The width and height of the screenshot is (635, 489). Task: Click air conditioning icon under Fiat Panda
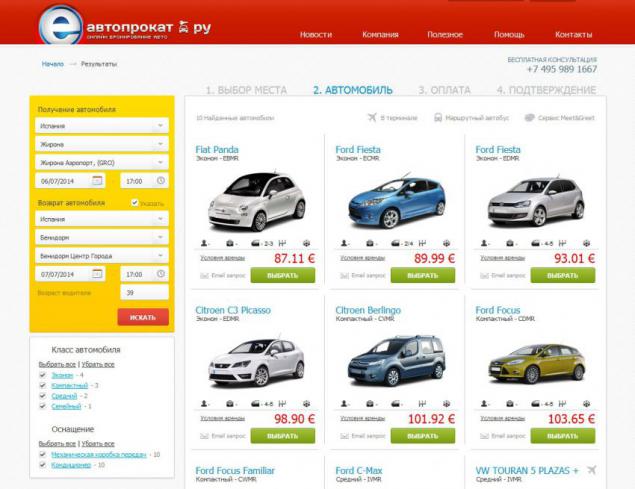(307, 243)
